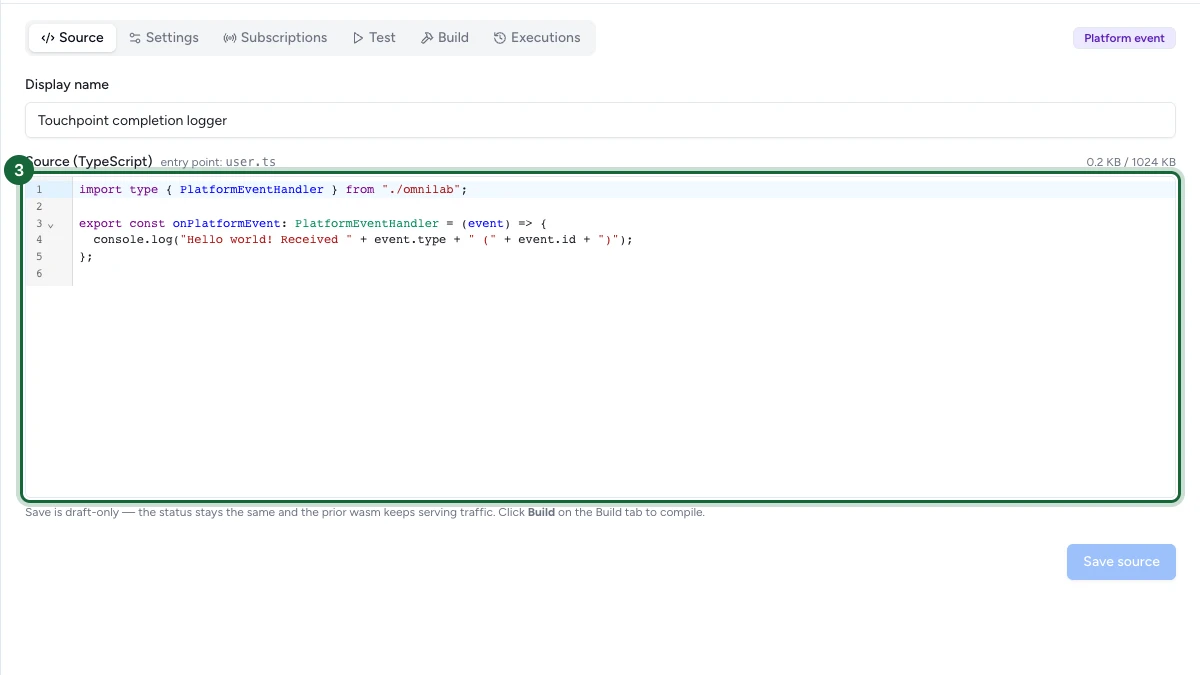Collapse the code fold arrow on line 3

click(x=51, y=224)
